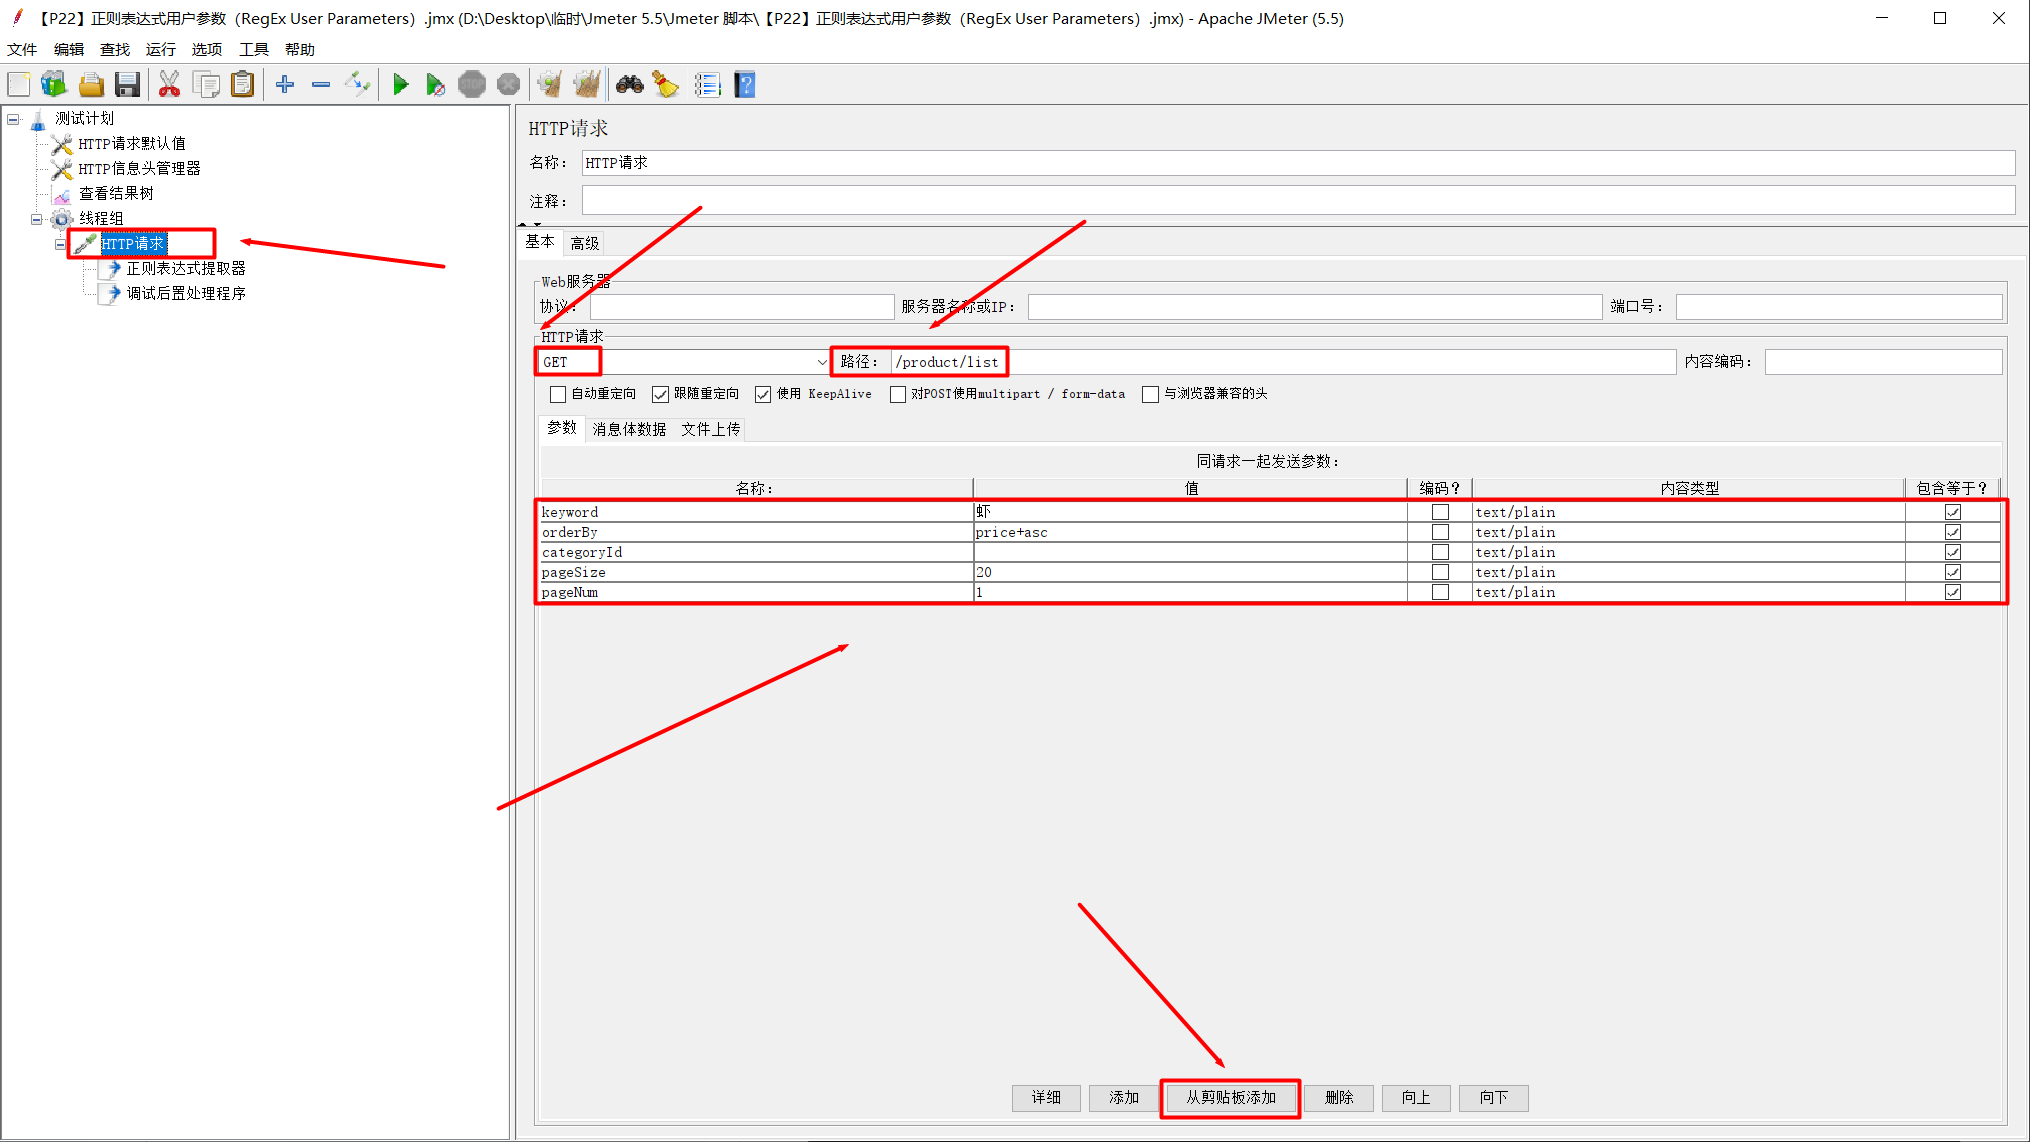The width and height of the screenshot is (2030, 1142).
Task: Click the 删除 button
Action: (x=1339, y=1097)
